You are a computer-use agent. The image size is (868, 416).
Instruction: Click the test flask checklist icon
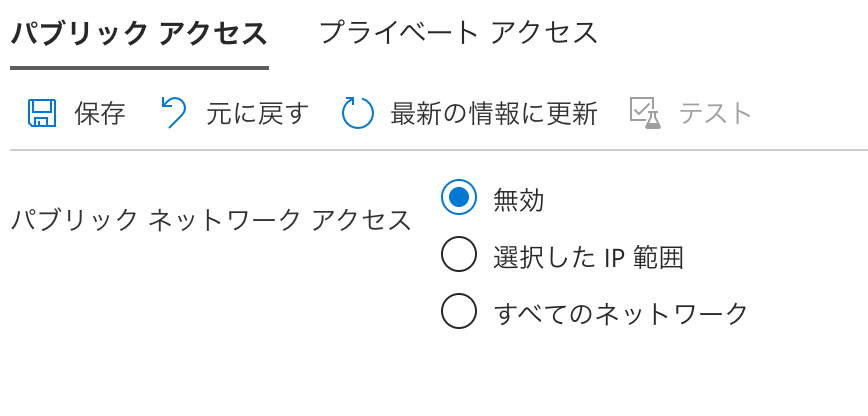coord(646,113)
